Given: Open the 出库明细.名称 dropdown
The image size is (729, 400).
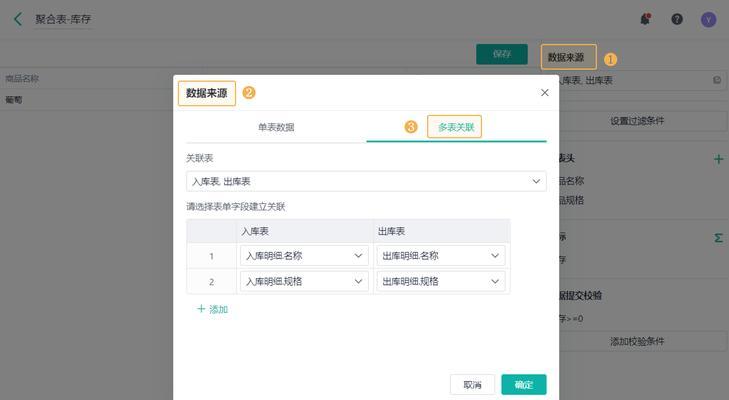Looking at the screenshot, I should pos(441,255).
